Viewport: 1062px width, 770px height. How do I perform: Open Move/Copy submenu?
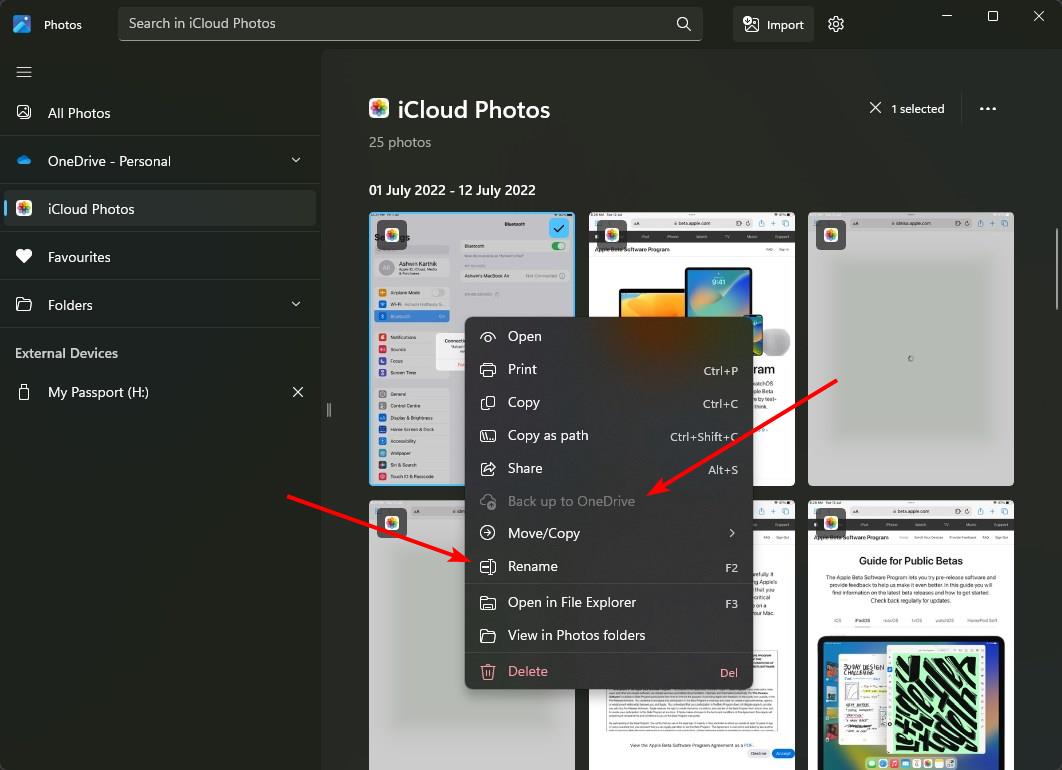[x=609, y=533]
